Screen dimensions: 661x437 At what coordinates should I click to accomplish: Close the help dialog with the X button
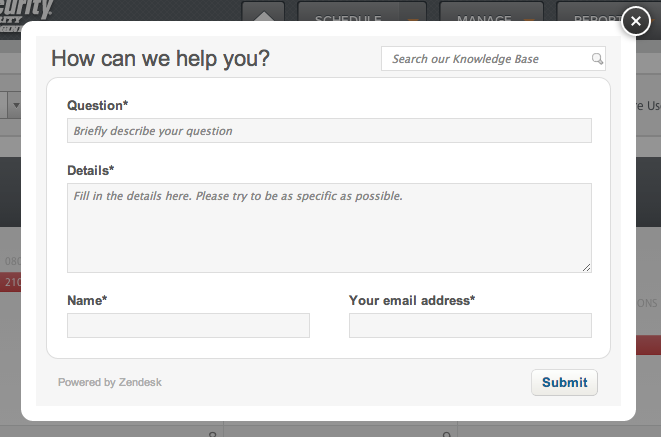click(x=636, y=21)
